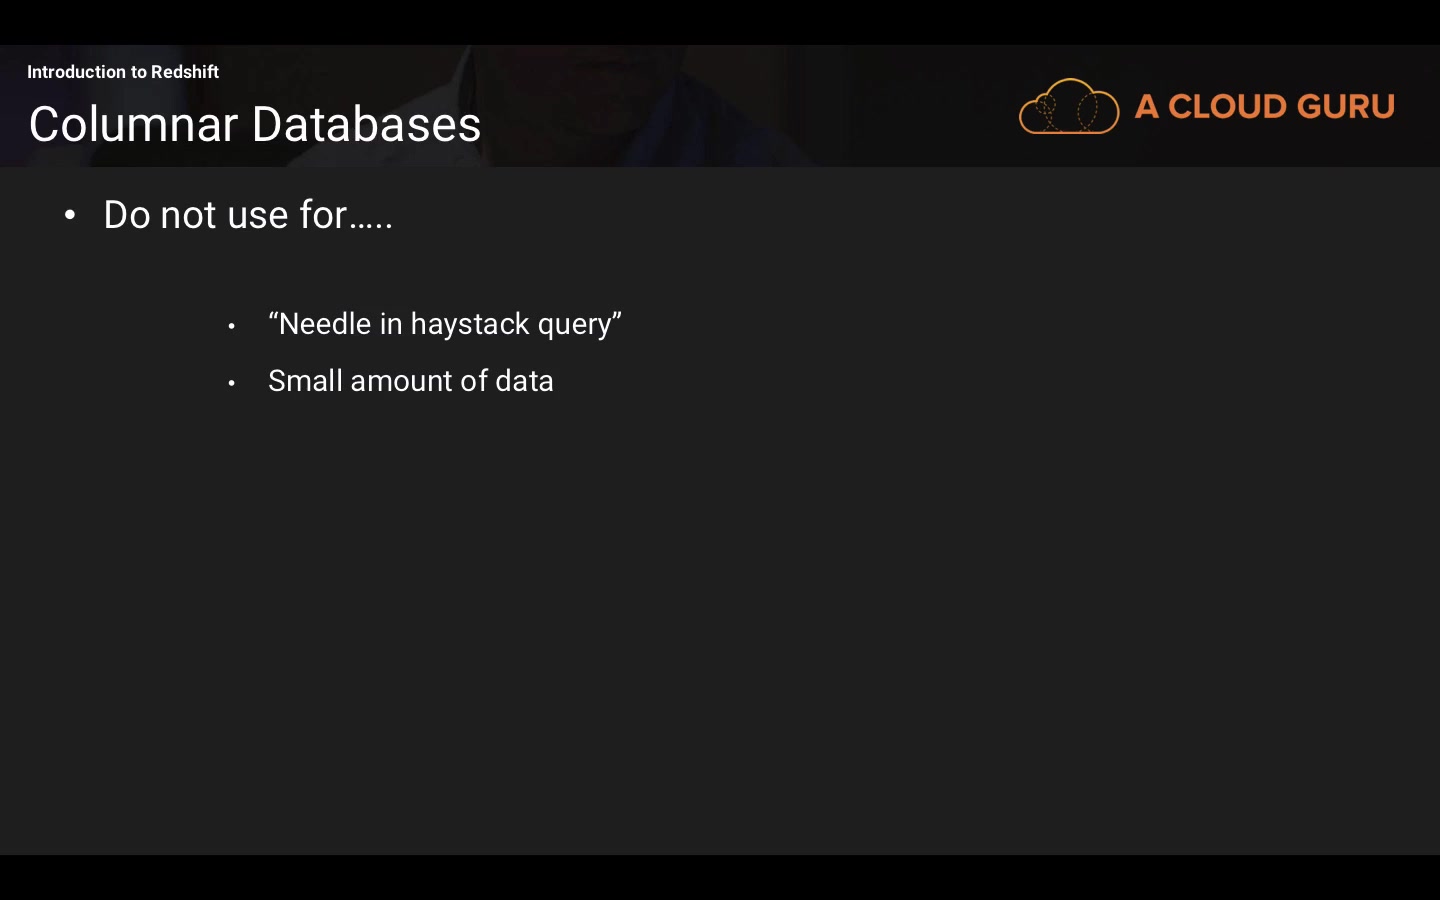Click the bullet dot before "Do not use for"
Viewport: 1440px width, 900px height.
pyautogui.click(x=69, y=215)
